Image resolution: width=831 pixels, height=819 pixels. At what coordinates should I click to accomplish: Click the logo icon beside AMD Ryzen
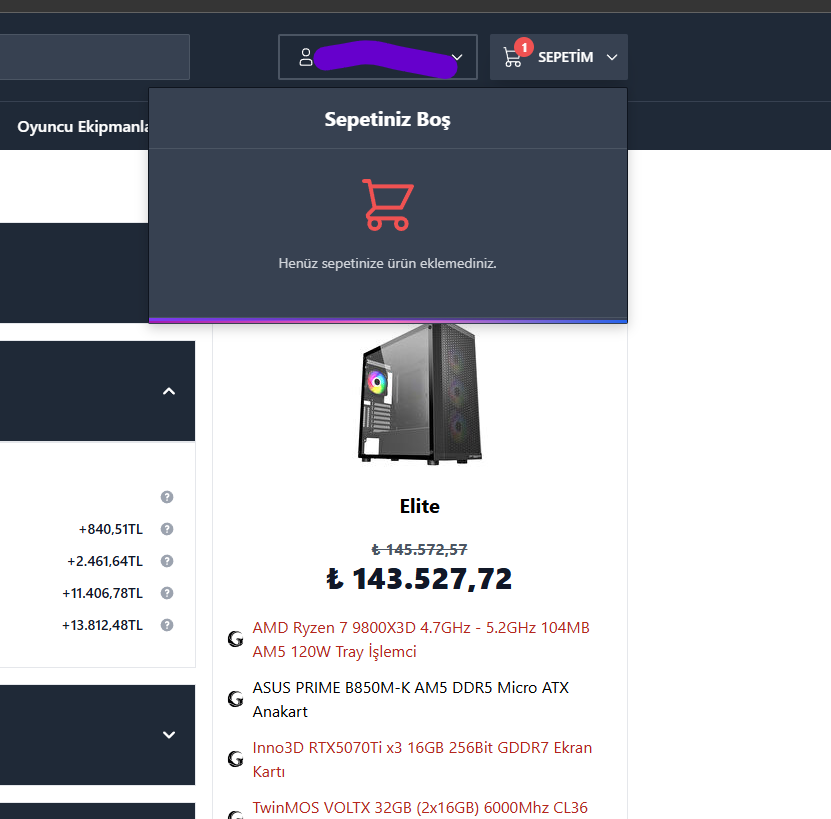[235, 639]
